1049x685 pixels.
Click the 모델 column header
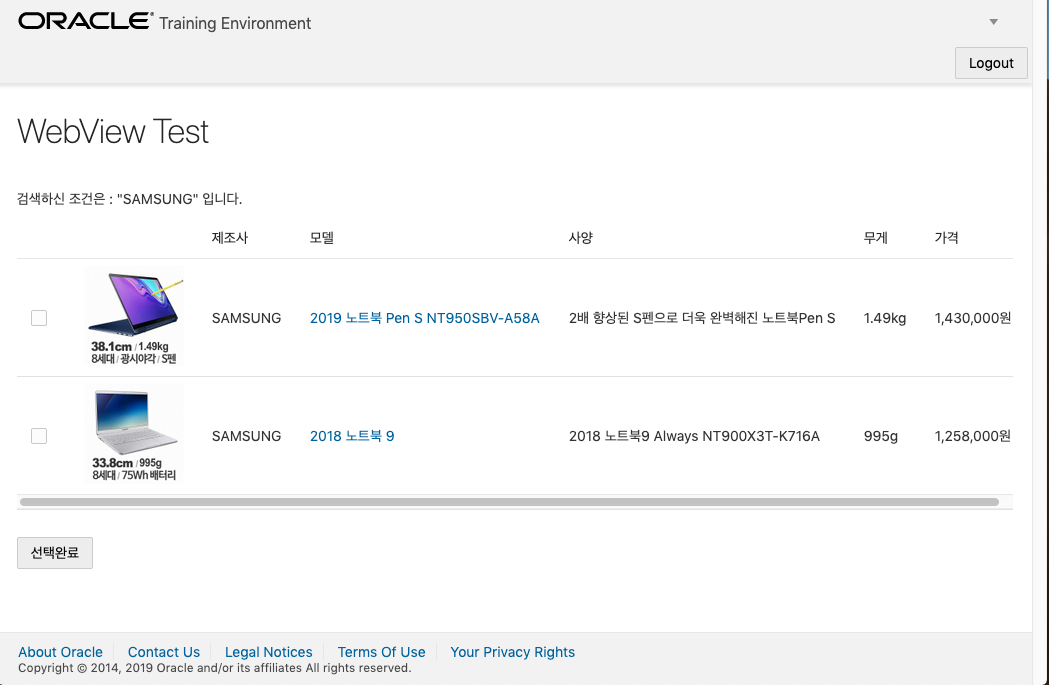[x=322, y=237]
